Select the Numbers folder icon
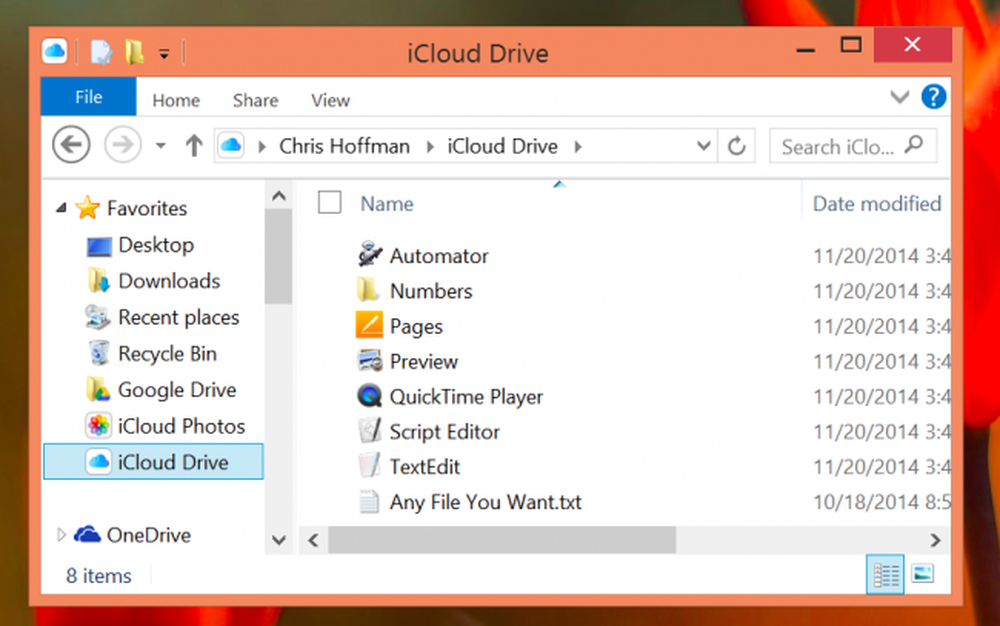1000x626 pixels. 368,289
